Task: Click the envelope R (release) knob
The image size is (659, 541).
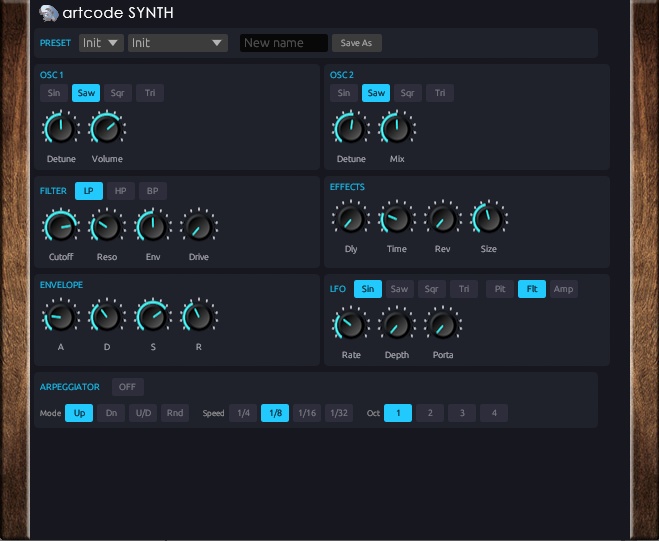Action: [x=199, y=317]
